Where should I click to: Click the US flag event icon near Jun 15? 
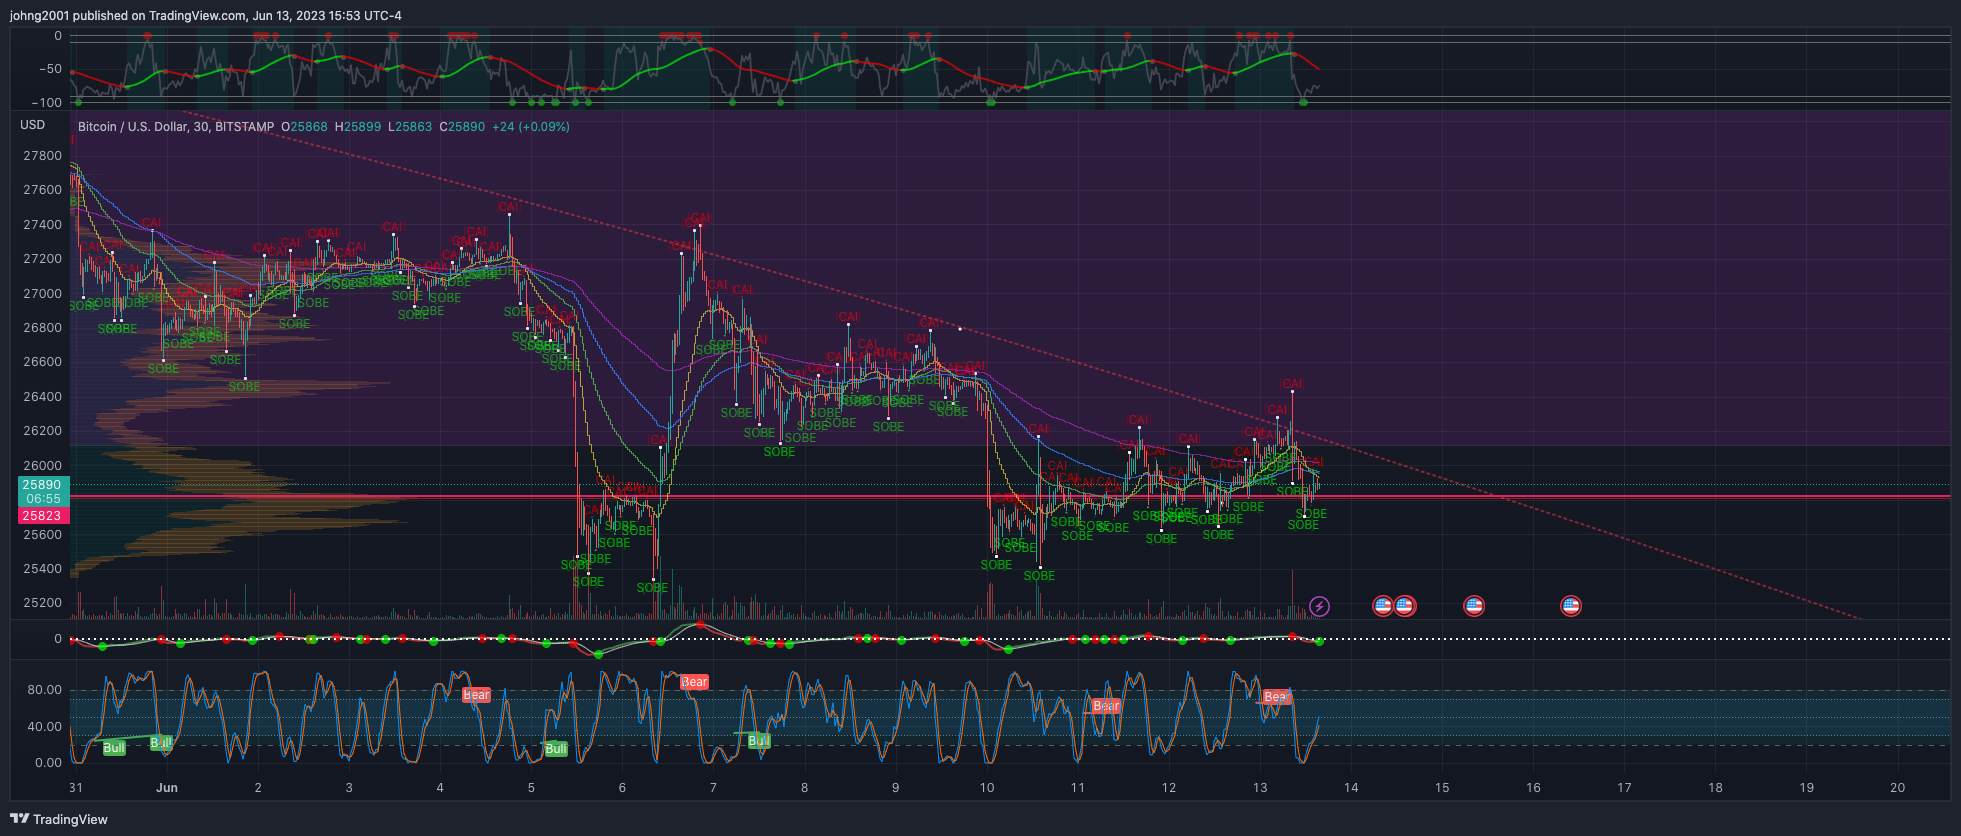pyautogui.click(x=1473, y=606)
